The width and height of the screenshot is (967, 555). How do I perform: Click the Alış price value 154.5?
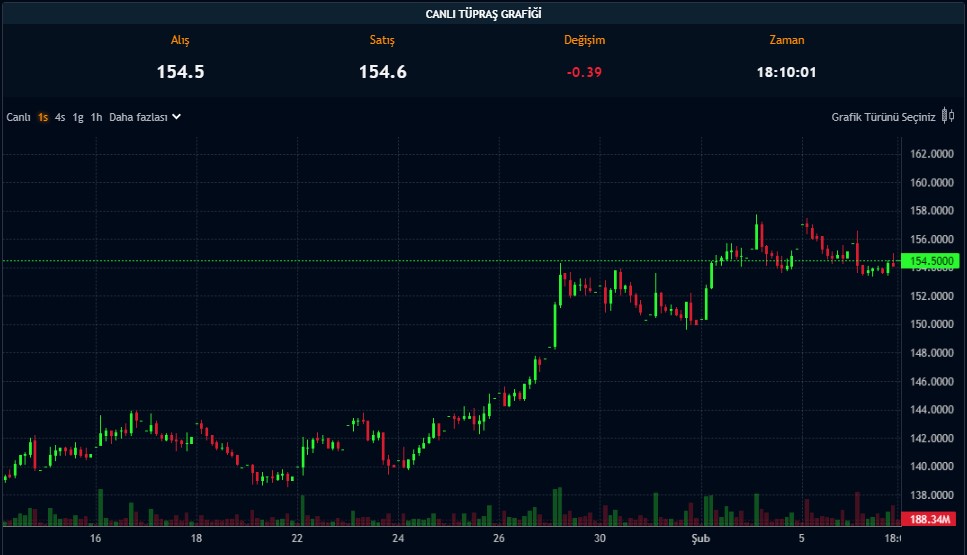point(180,72)
